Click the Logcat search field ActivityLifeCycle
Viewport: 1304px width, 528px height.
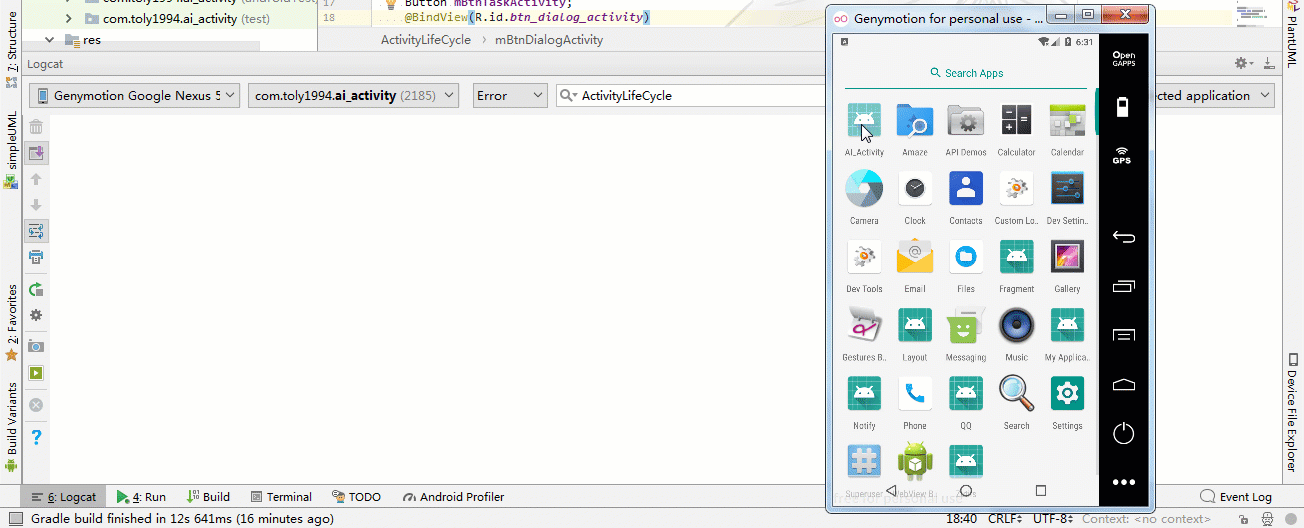(690, 96)
